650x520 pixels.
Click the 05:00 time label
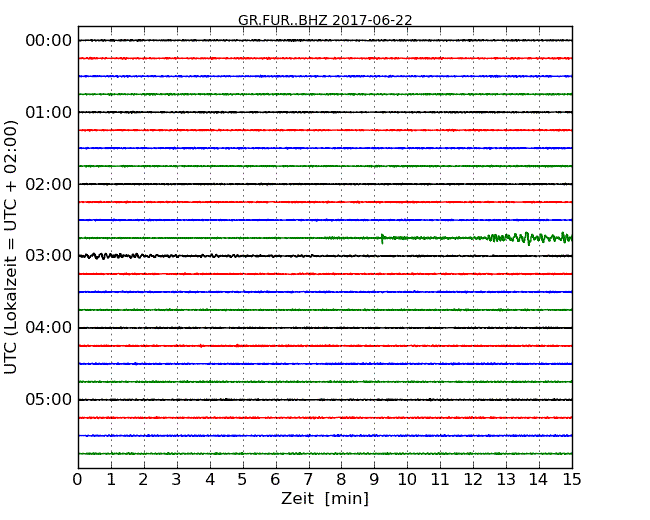coord(49,399)
